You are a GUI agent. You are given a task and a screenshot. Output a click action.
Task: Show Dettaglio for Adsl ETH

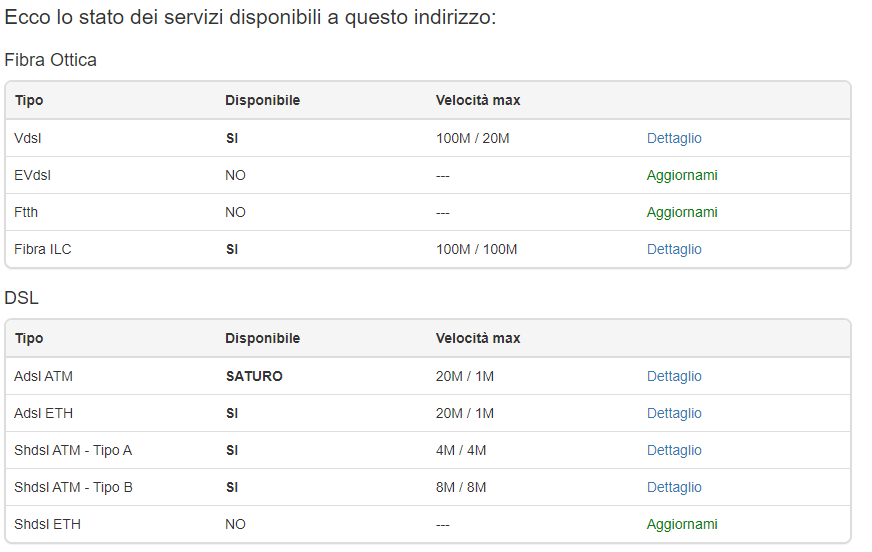(x=674, y=413)
